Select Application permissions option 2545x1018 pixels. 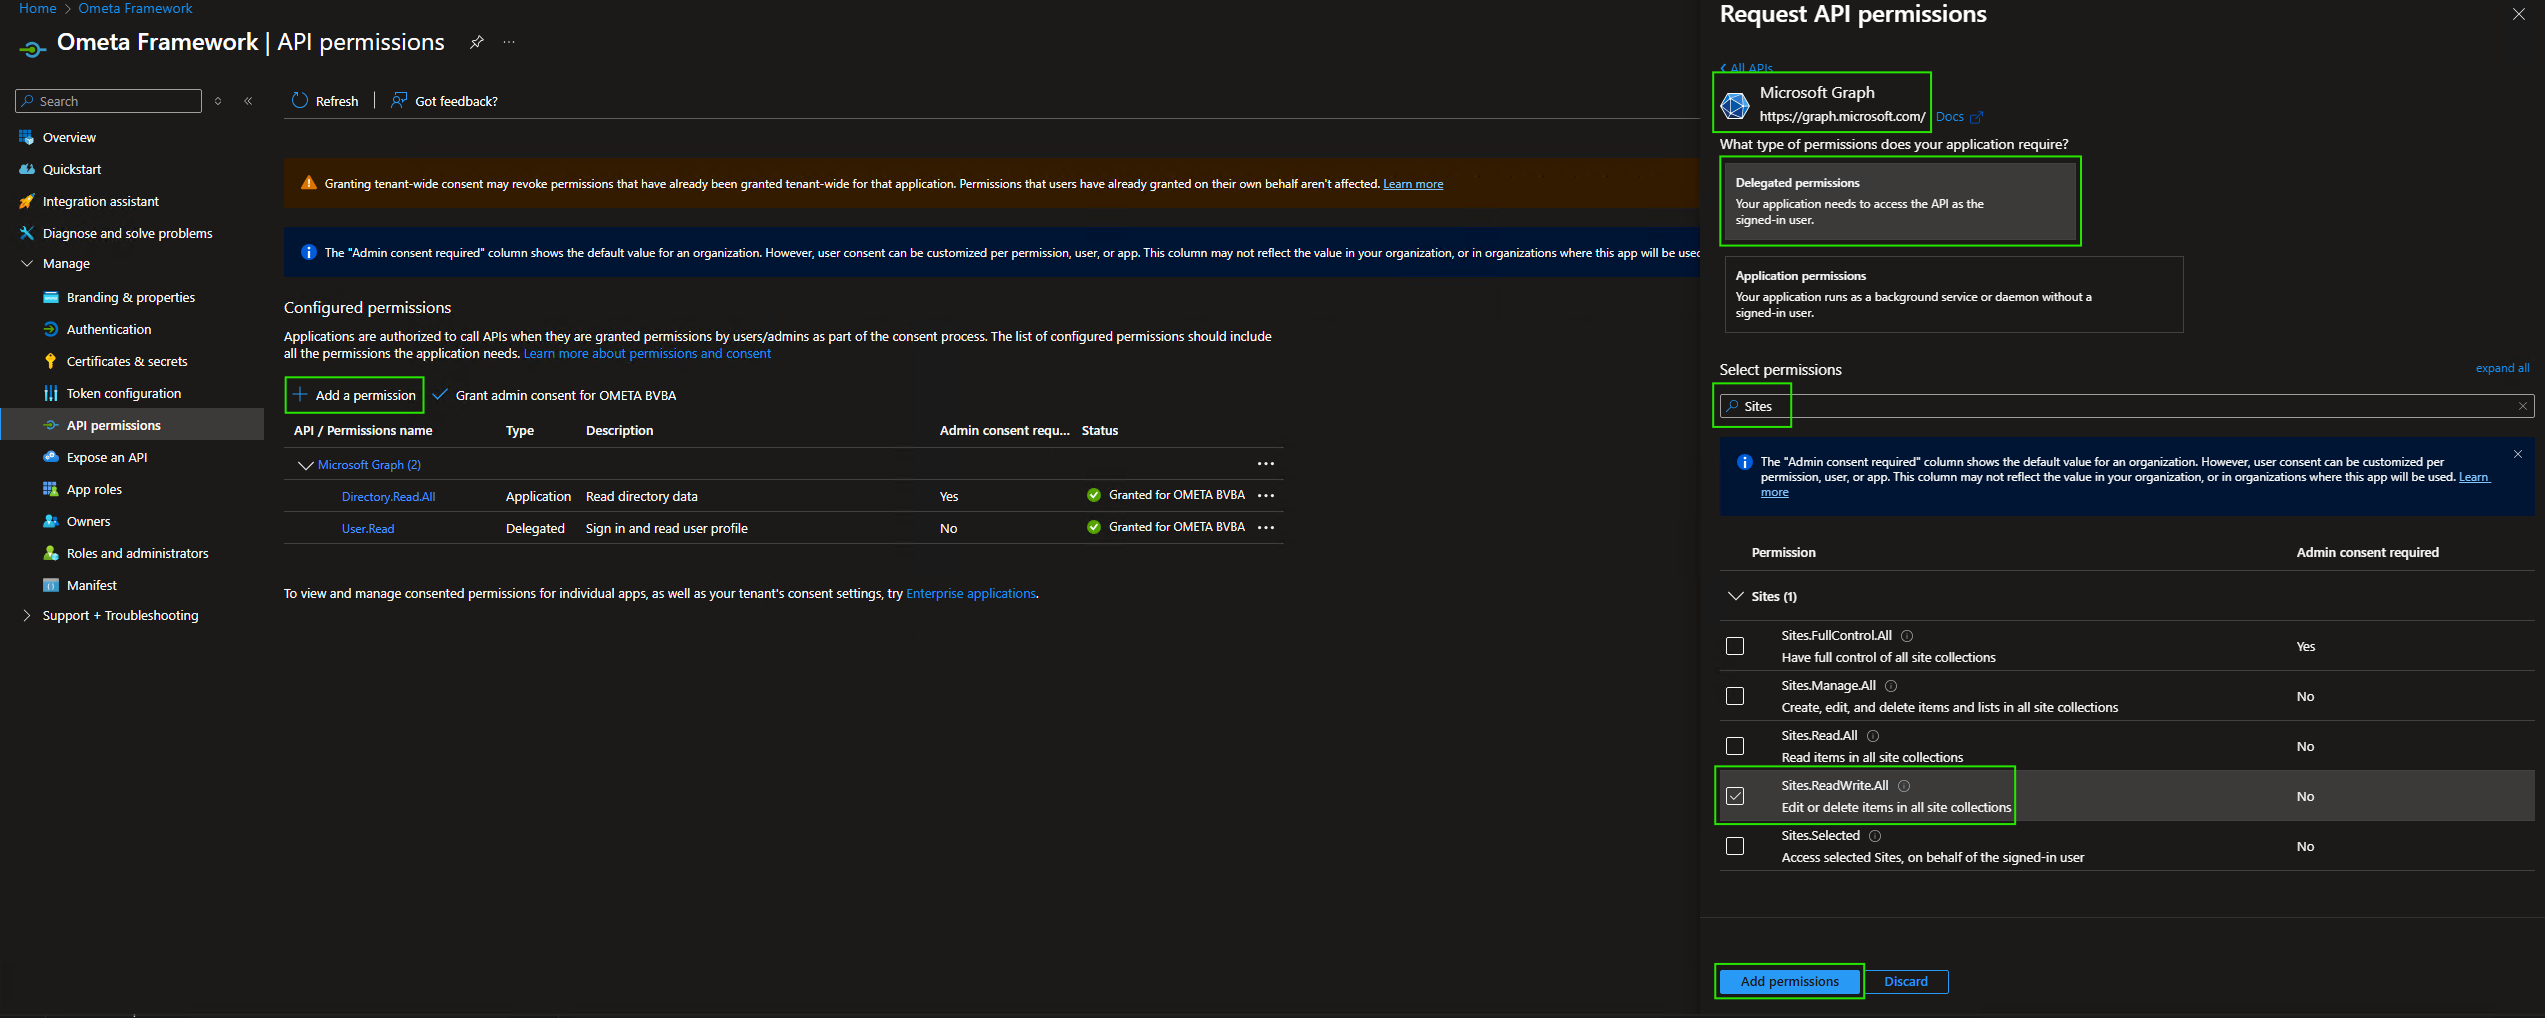(x=1954, y=294)
